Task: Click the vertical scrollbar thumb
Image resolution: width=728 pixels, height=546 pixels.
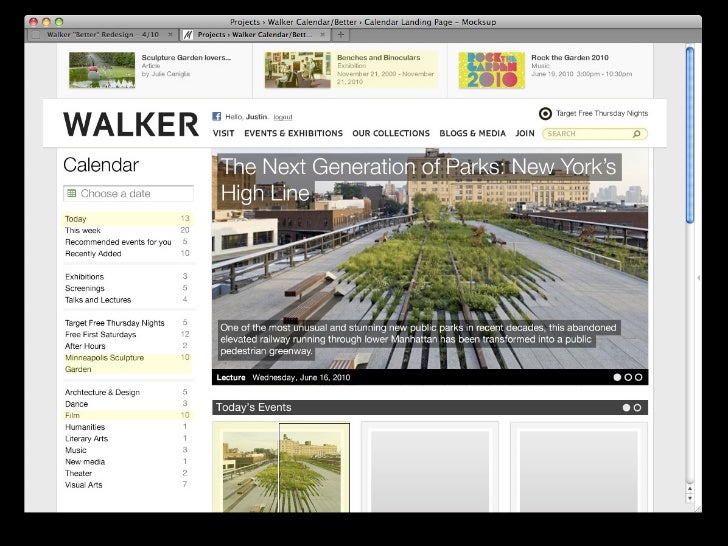Action: [690, 135]
